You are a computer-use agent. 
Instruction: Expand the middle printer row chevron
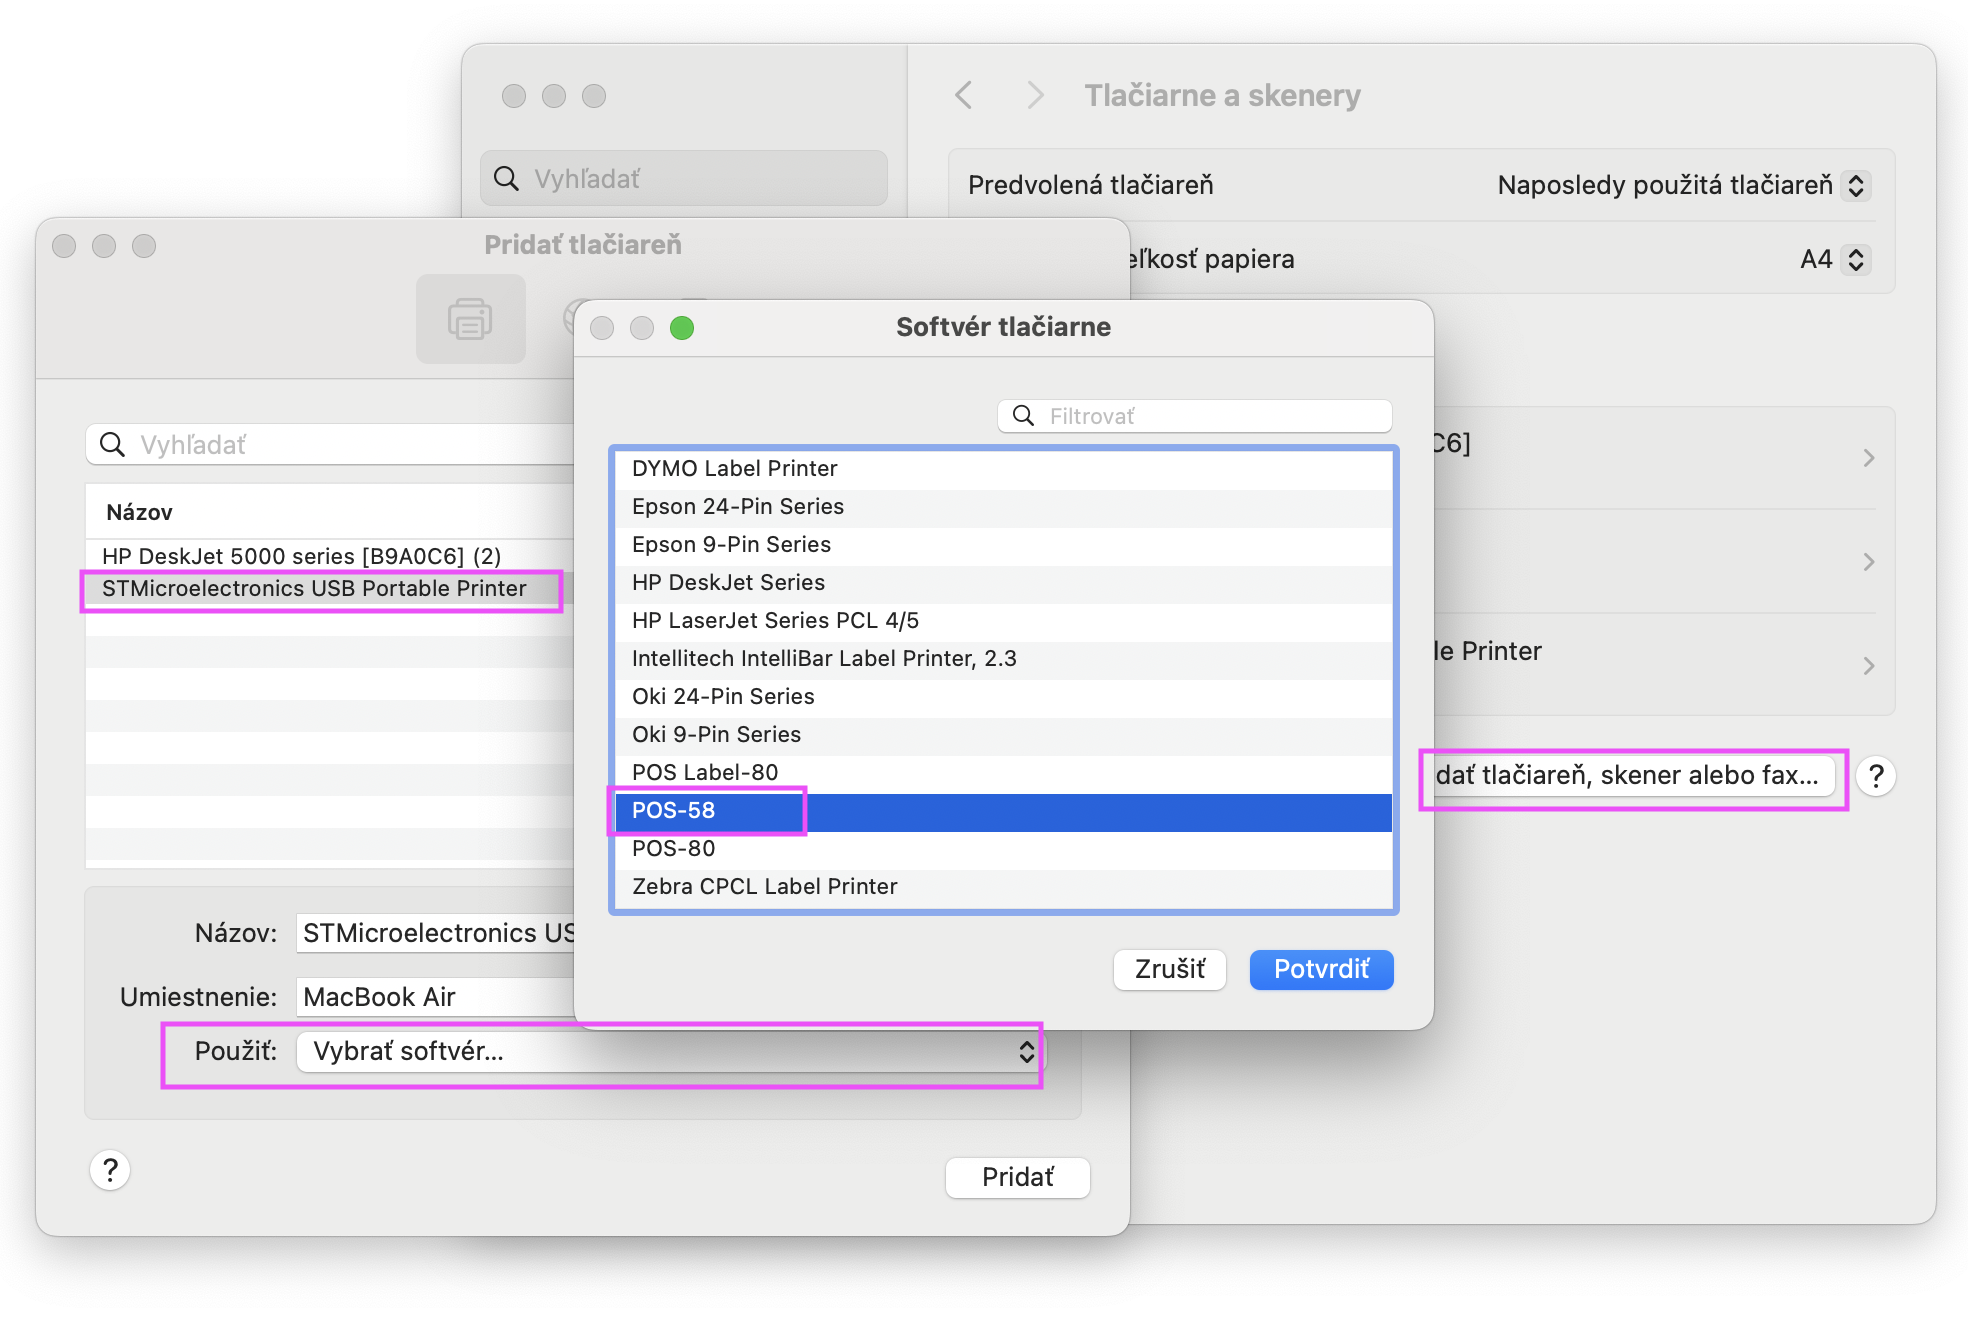pos(1868,562)
